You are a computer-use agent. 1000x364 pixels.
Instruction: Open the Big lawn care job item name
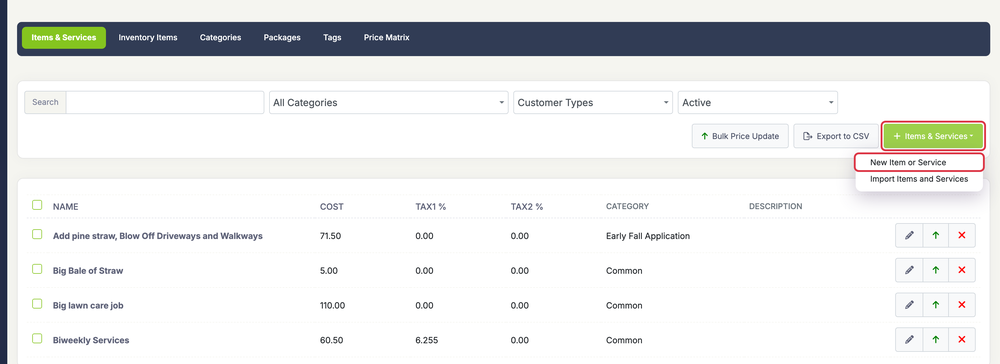click(88, 305)
